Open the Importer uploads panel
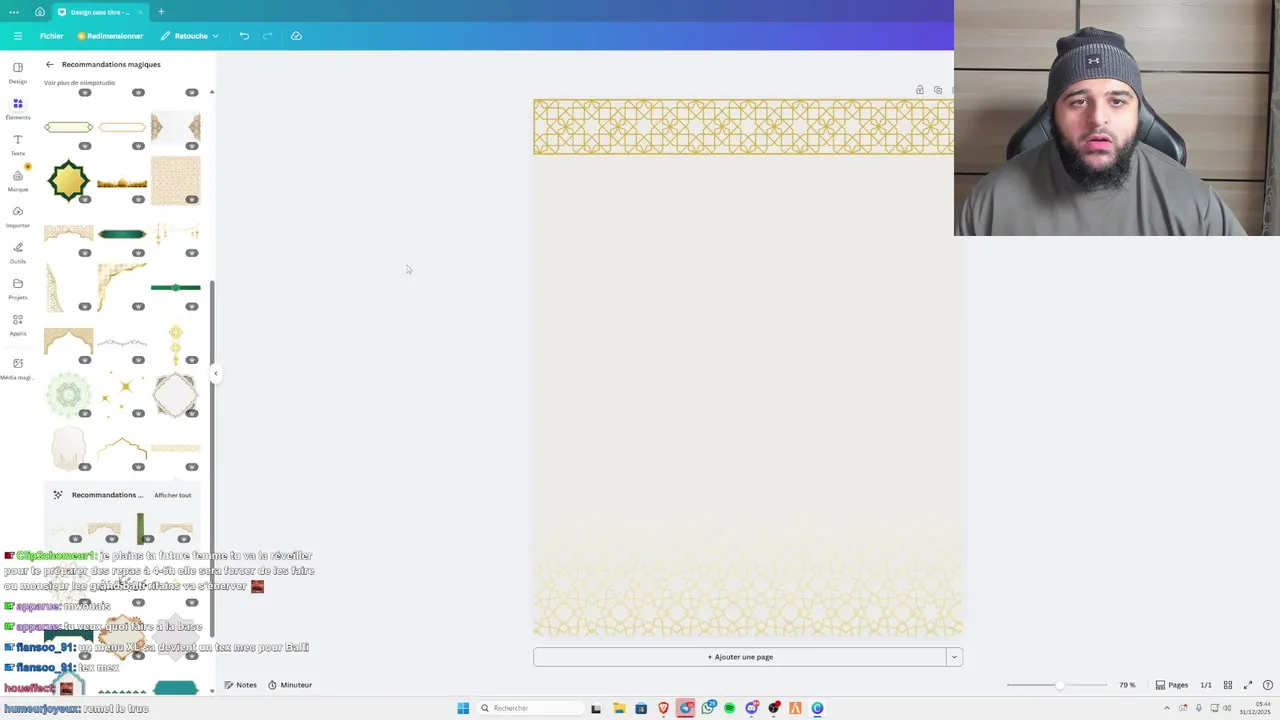The height and width of the screenshot is (720, 1280). [x=18, y=217]
